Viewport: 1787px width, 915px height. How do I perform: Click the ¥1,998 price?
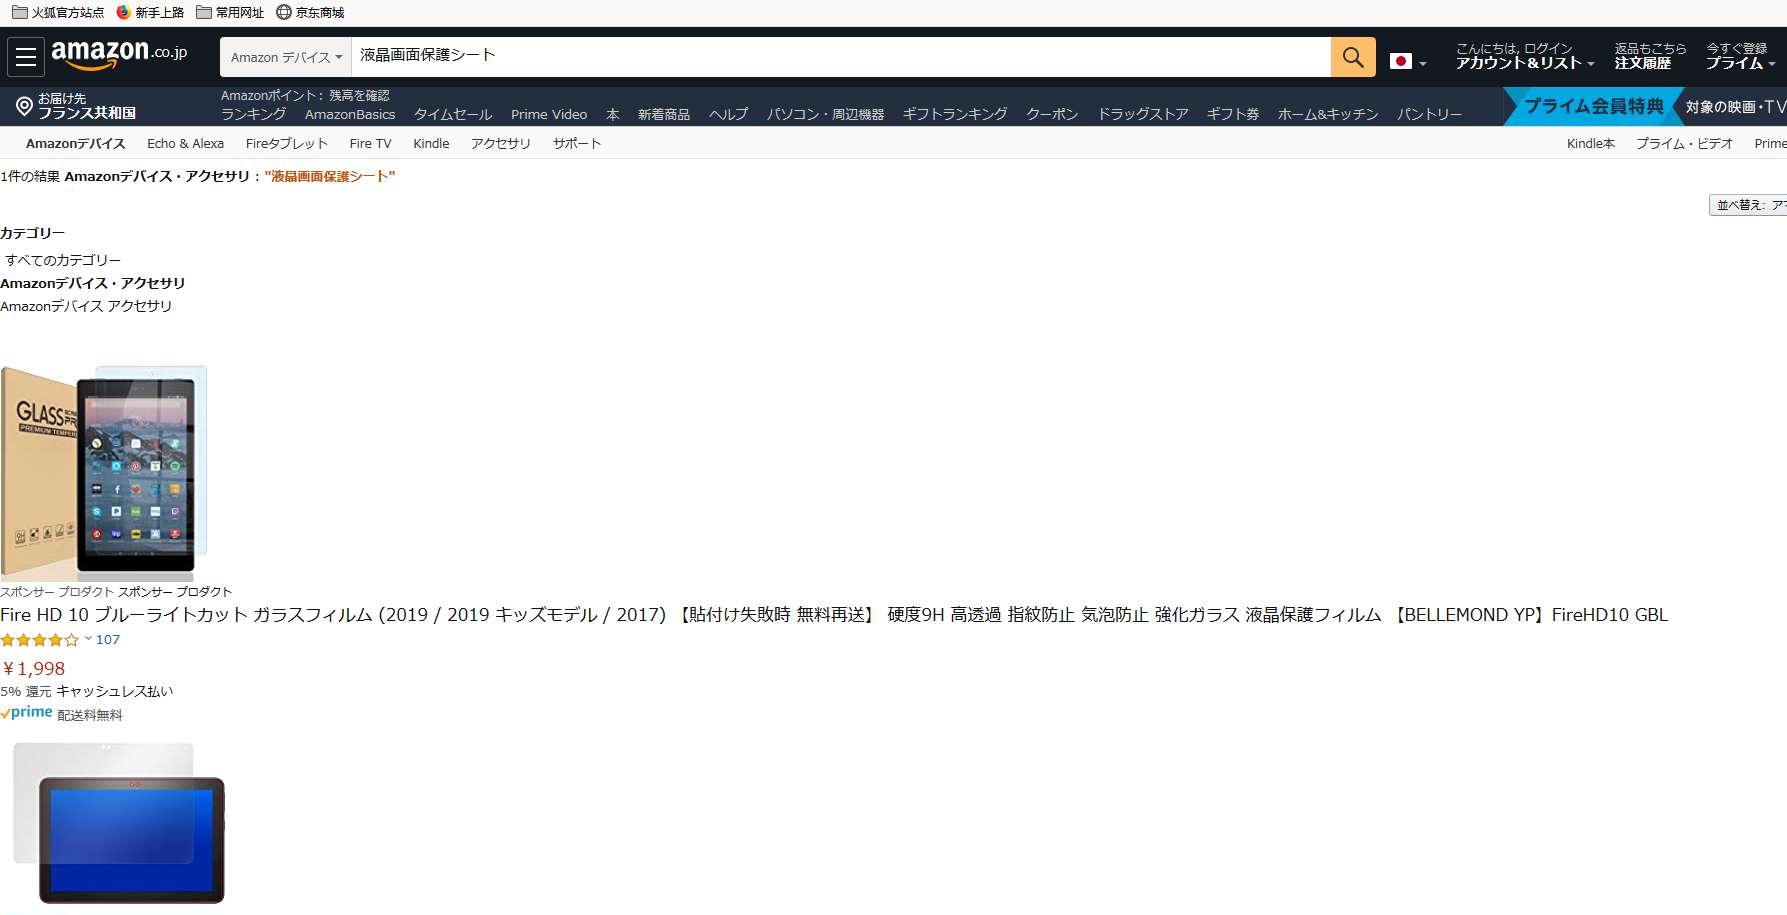click(33, 669)
